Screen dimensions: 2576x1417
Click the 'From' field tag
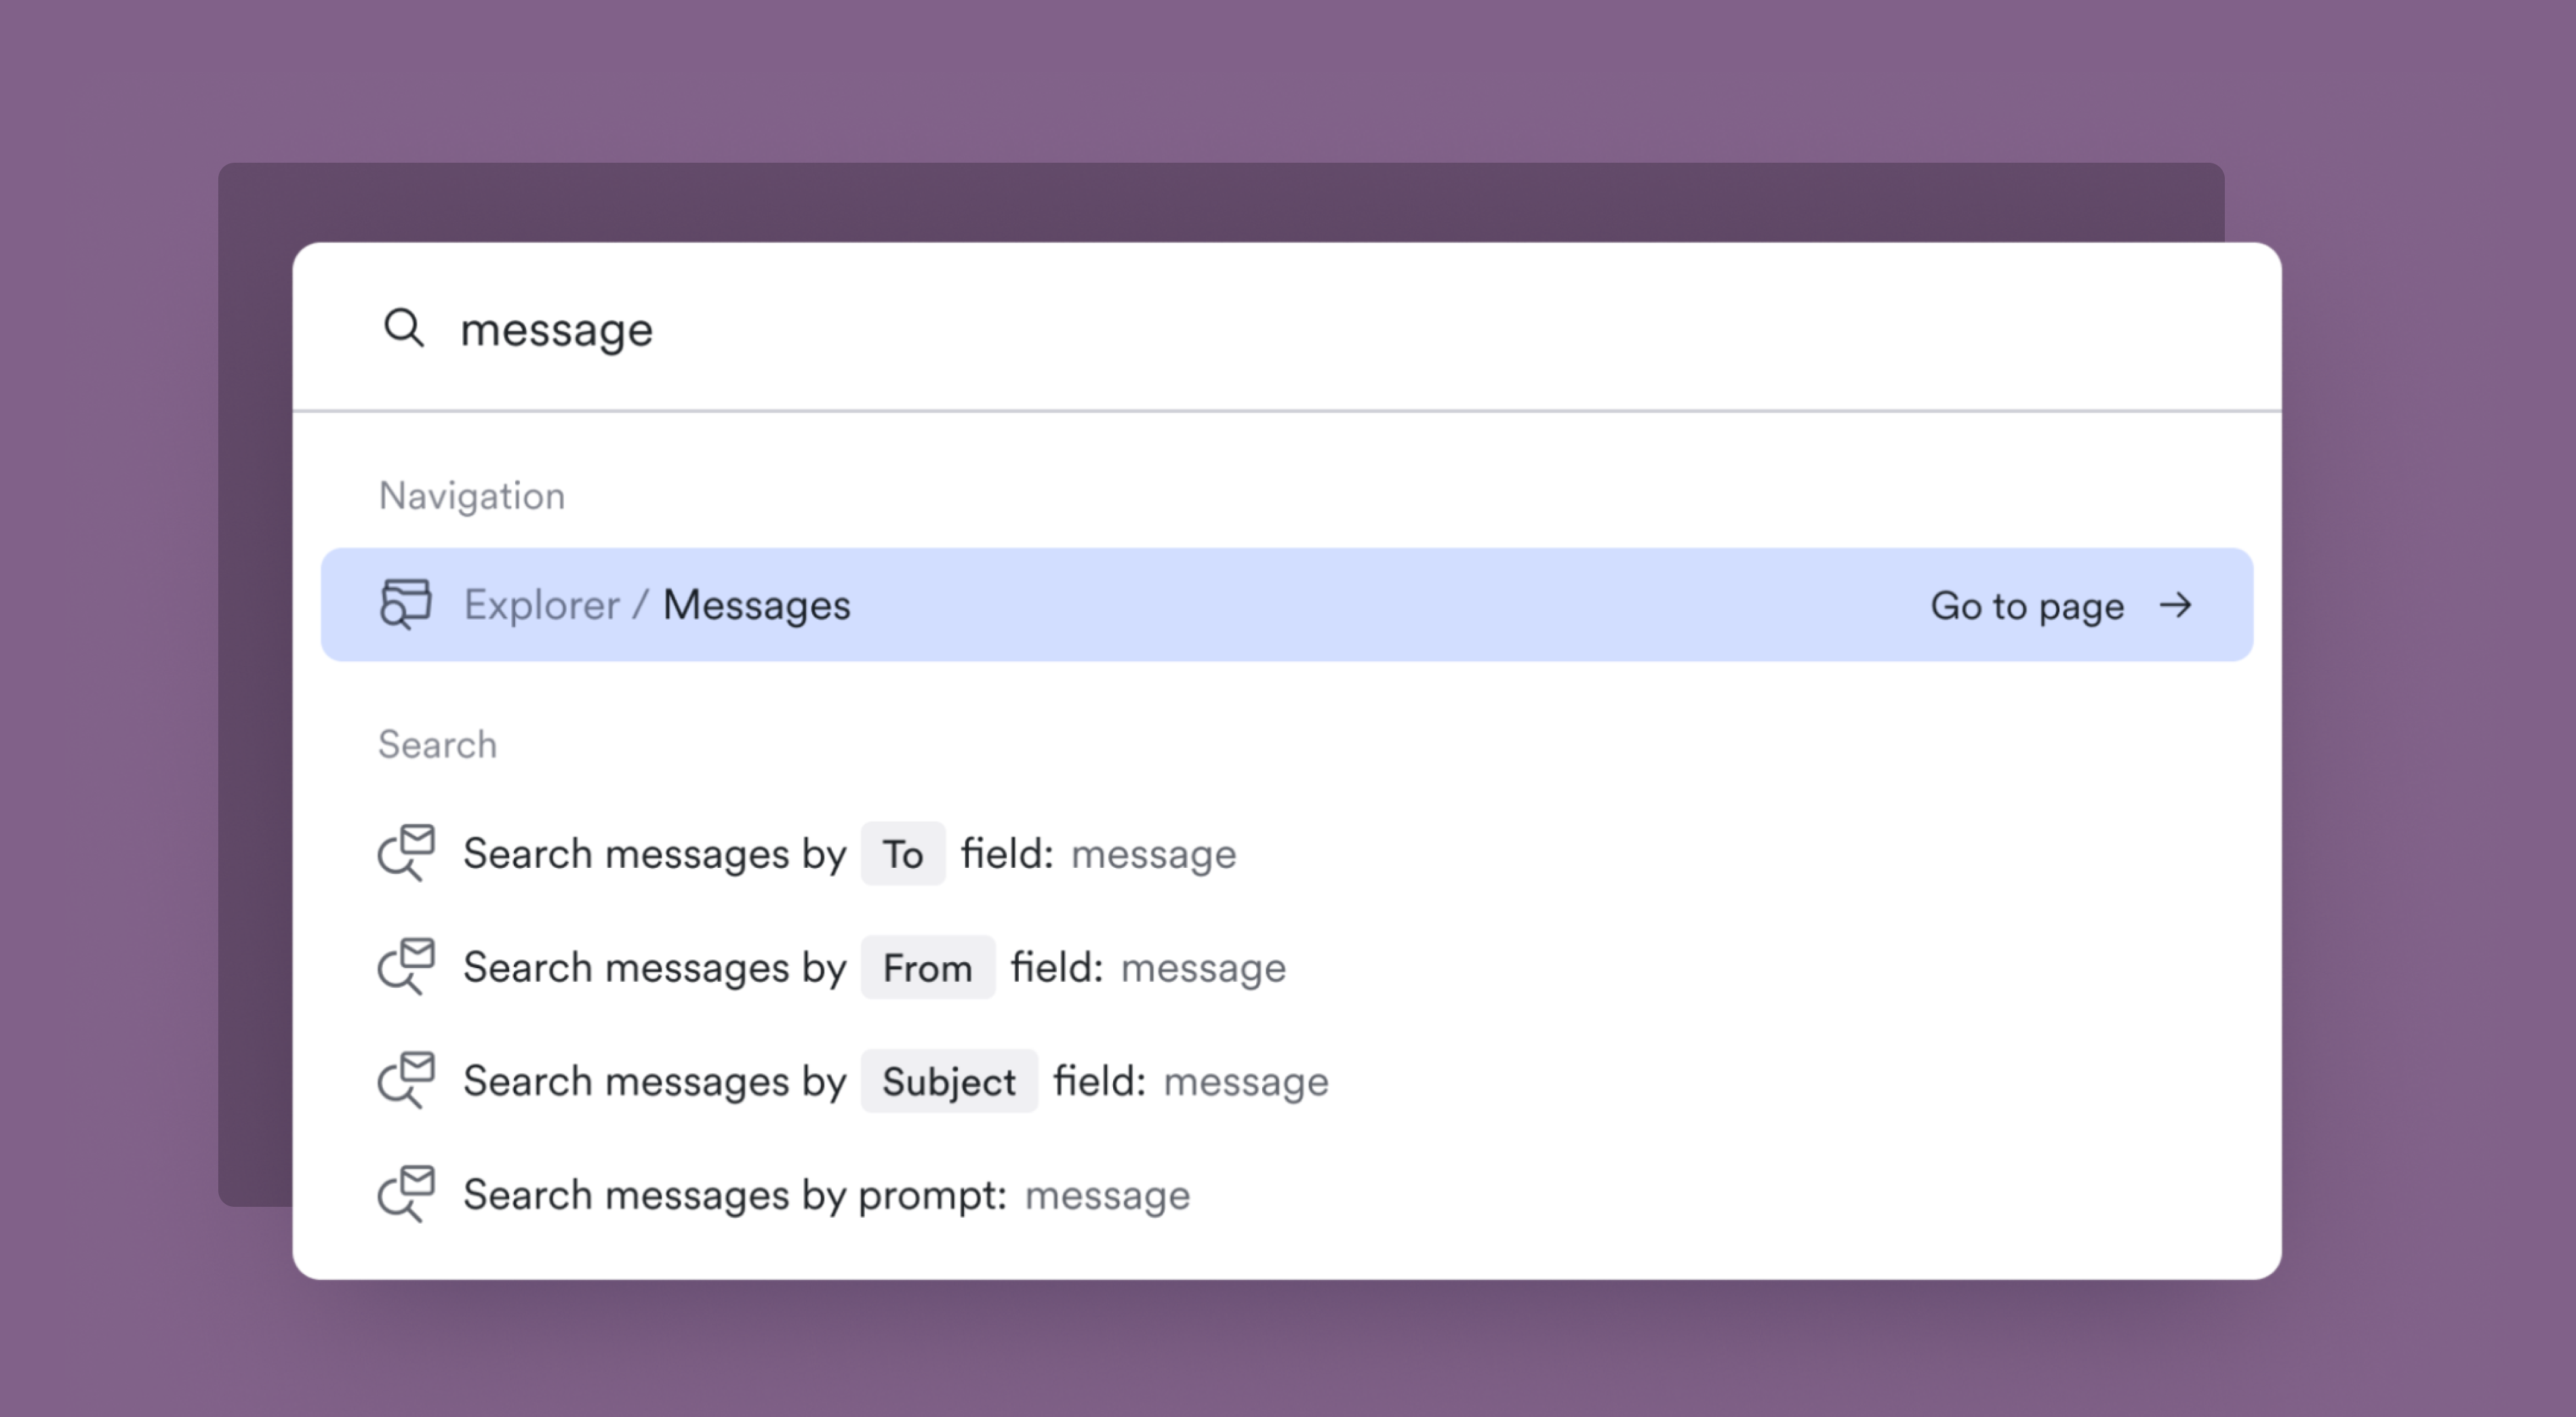click(x=927, y=968)
